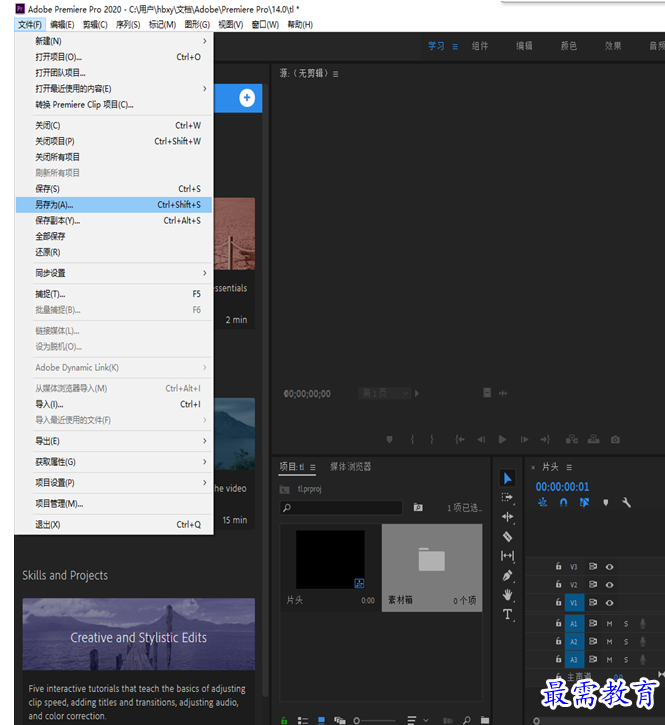Switch project panel to icon view
This screenshot has width=665, height=725.
click(x=321, y=720)
